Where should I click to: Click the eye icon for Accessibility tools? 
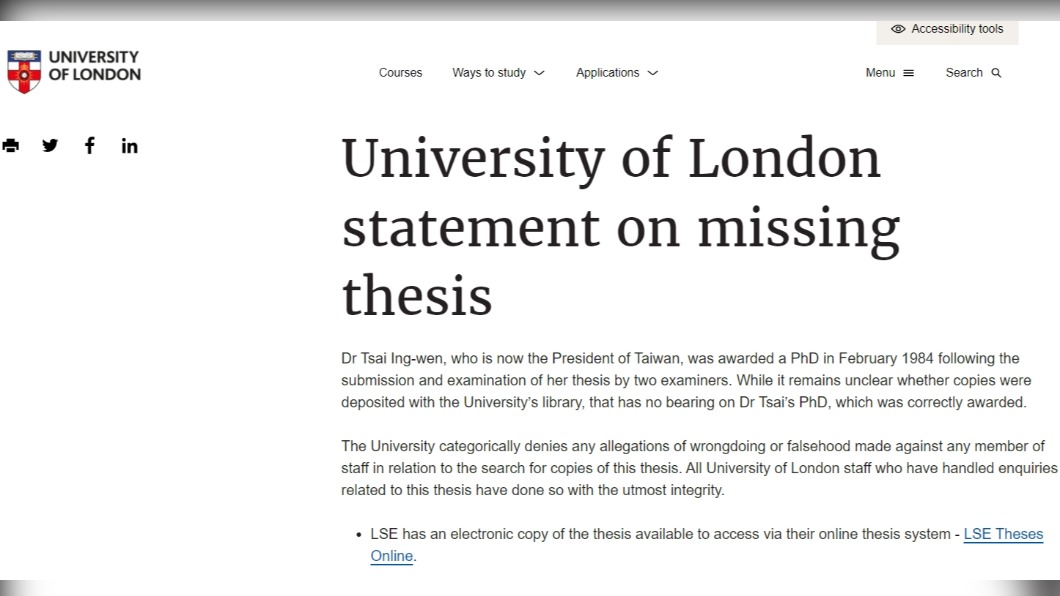pos(898,29)
